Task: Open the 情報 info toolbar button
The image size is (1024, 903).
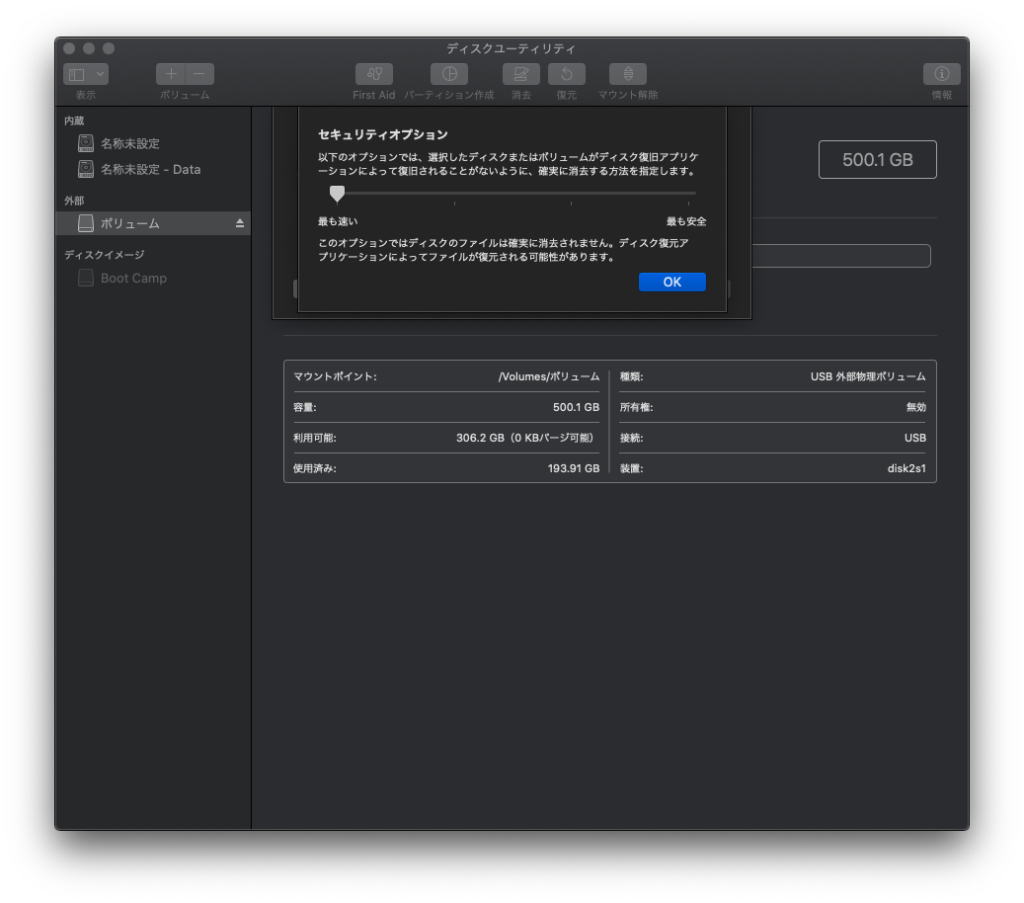Action: coord(942,74)
